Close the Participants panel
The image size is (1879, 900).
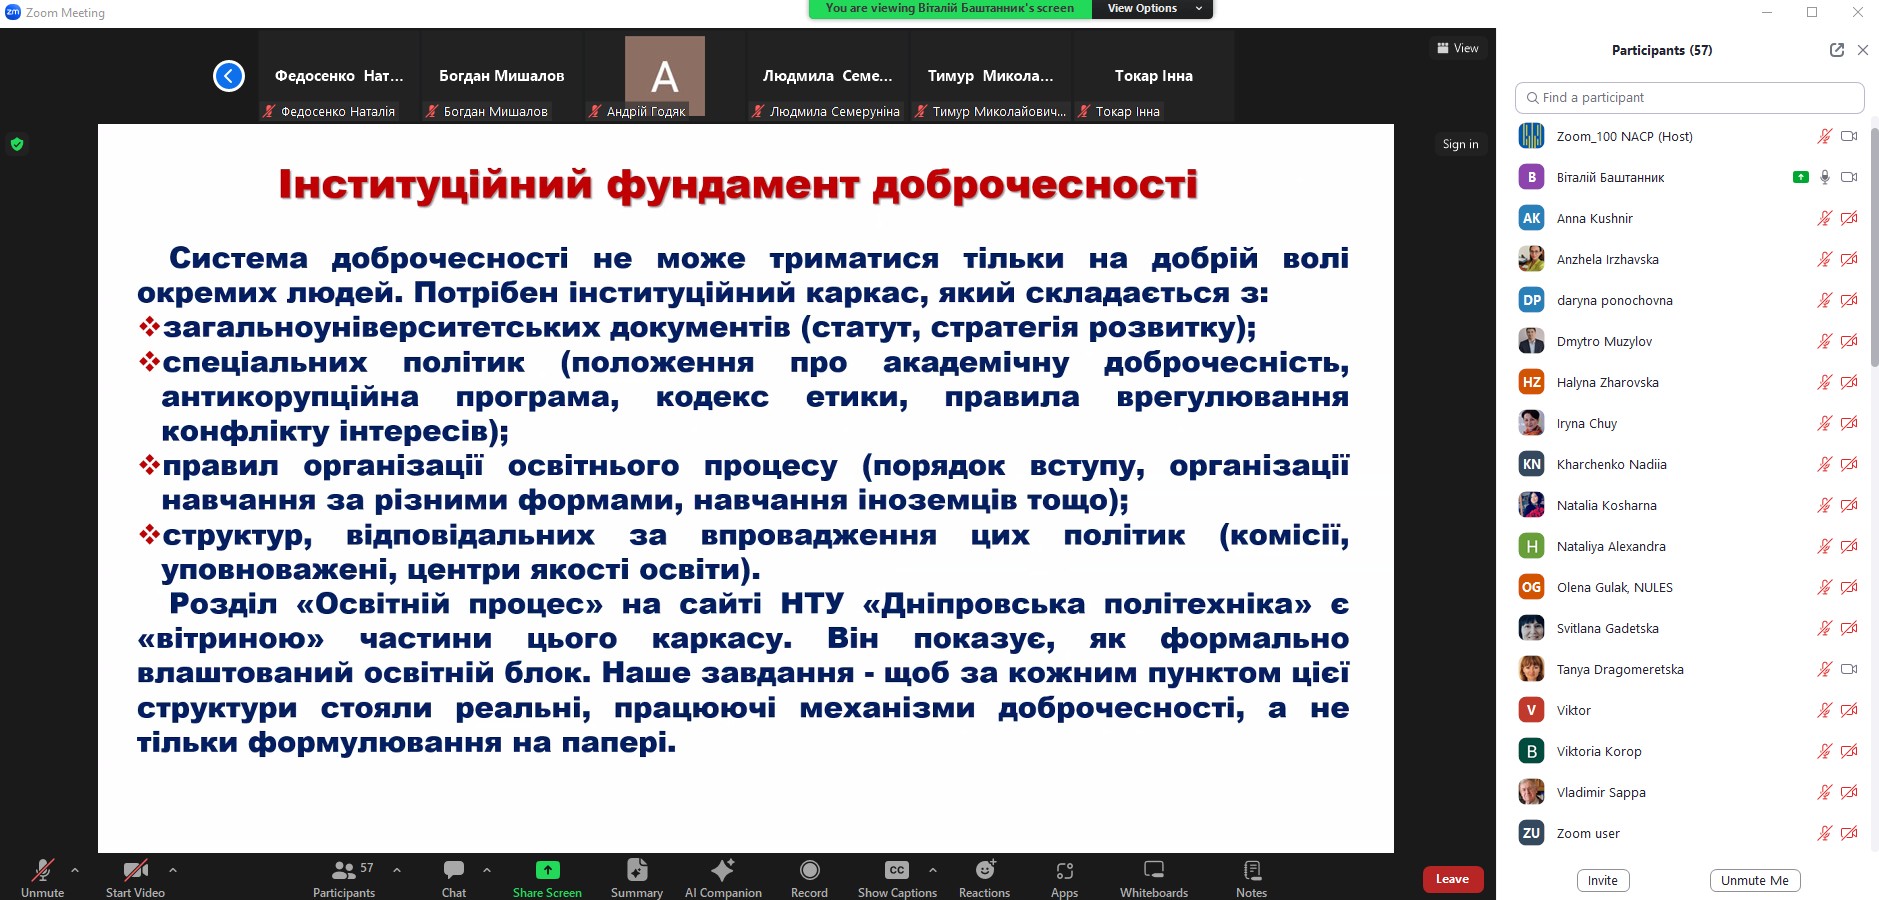(x=1862, y=50)
